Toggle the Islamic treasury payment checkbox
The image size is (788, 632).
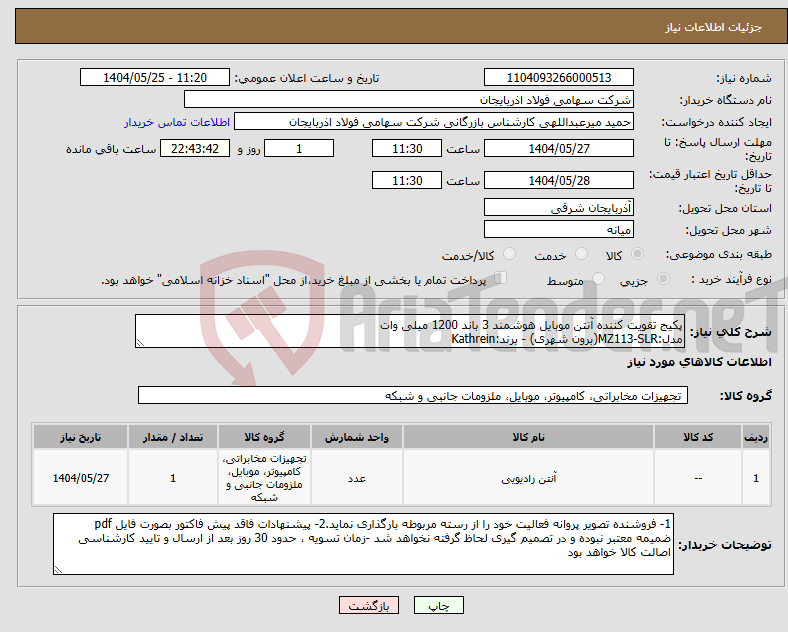(x=501, y=278)
